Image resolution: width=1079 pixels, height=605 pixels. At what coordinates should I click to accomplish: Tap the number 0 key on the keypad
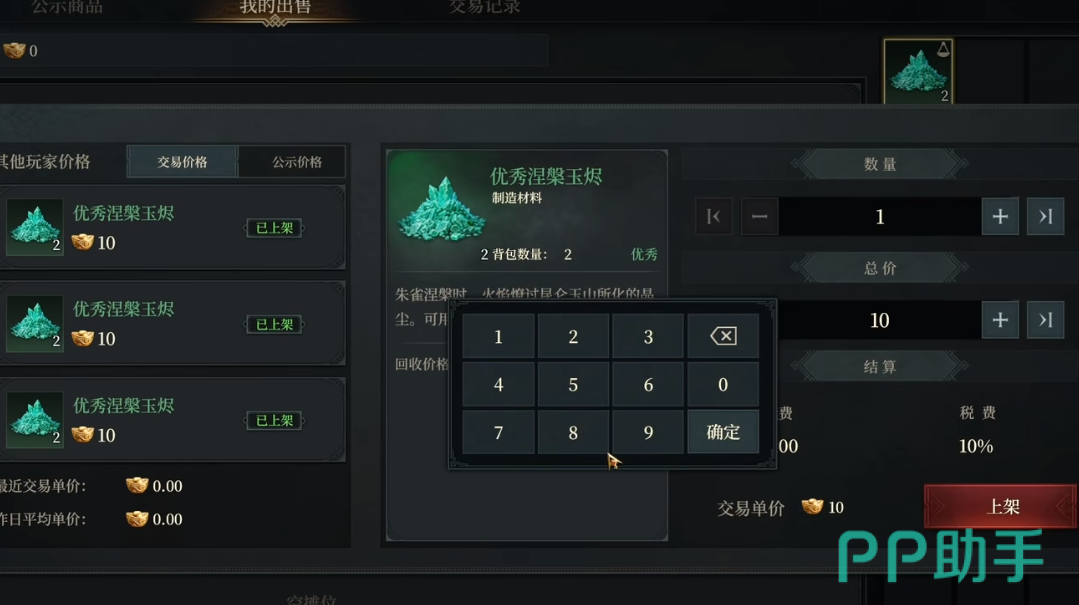(x=723, y=384)
